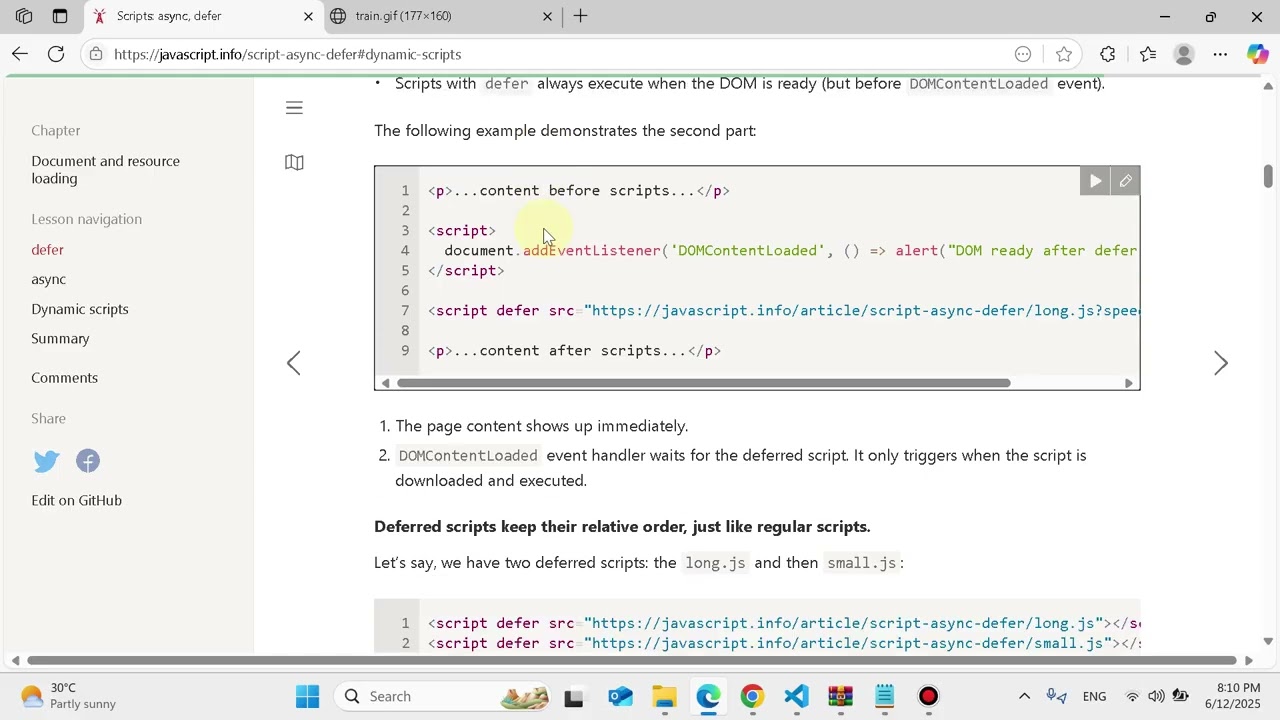Run the code example with play icon
Viewport: 1280px width, 720px height.
point(1095,181)
